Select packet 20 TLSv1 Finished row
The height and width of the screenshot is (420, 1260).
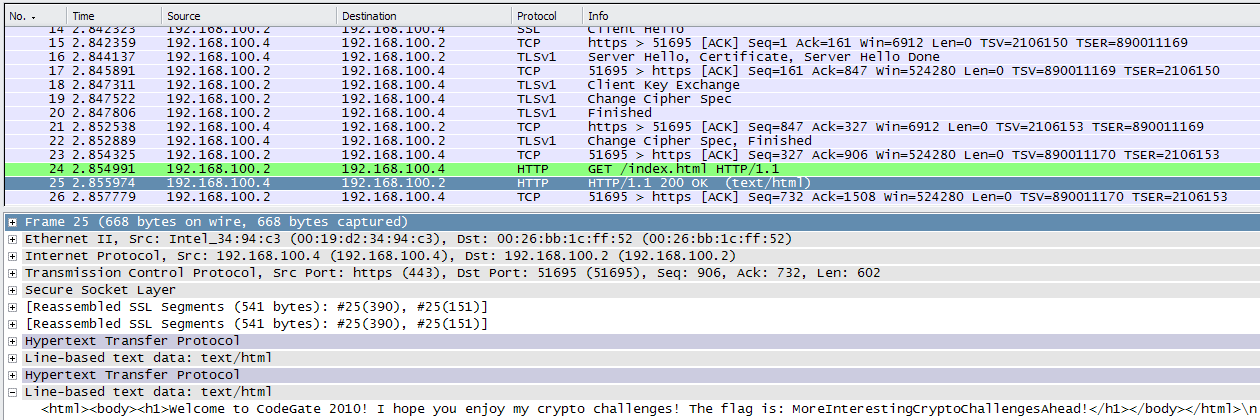point(619,113)
